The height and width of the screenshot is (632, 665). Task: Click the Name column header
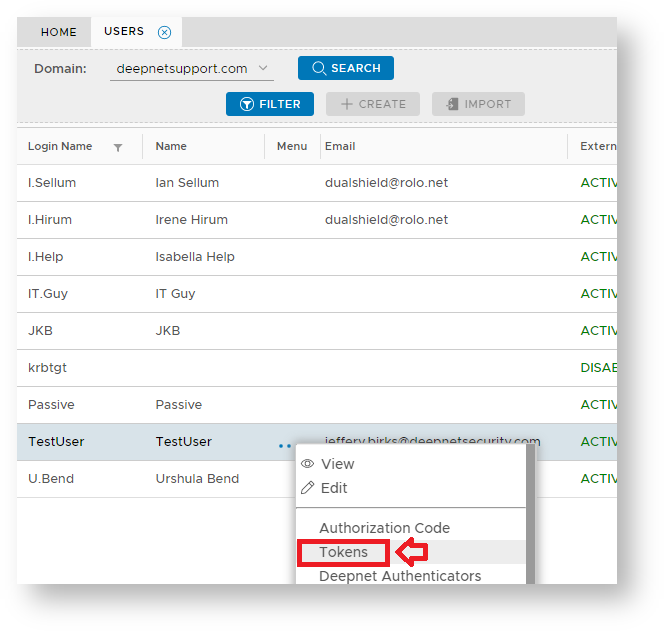pos(171,146)
